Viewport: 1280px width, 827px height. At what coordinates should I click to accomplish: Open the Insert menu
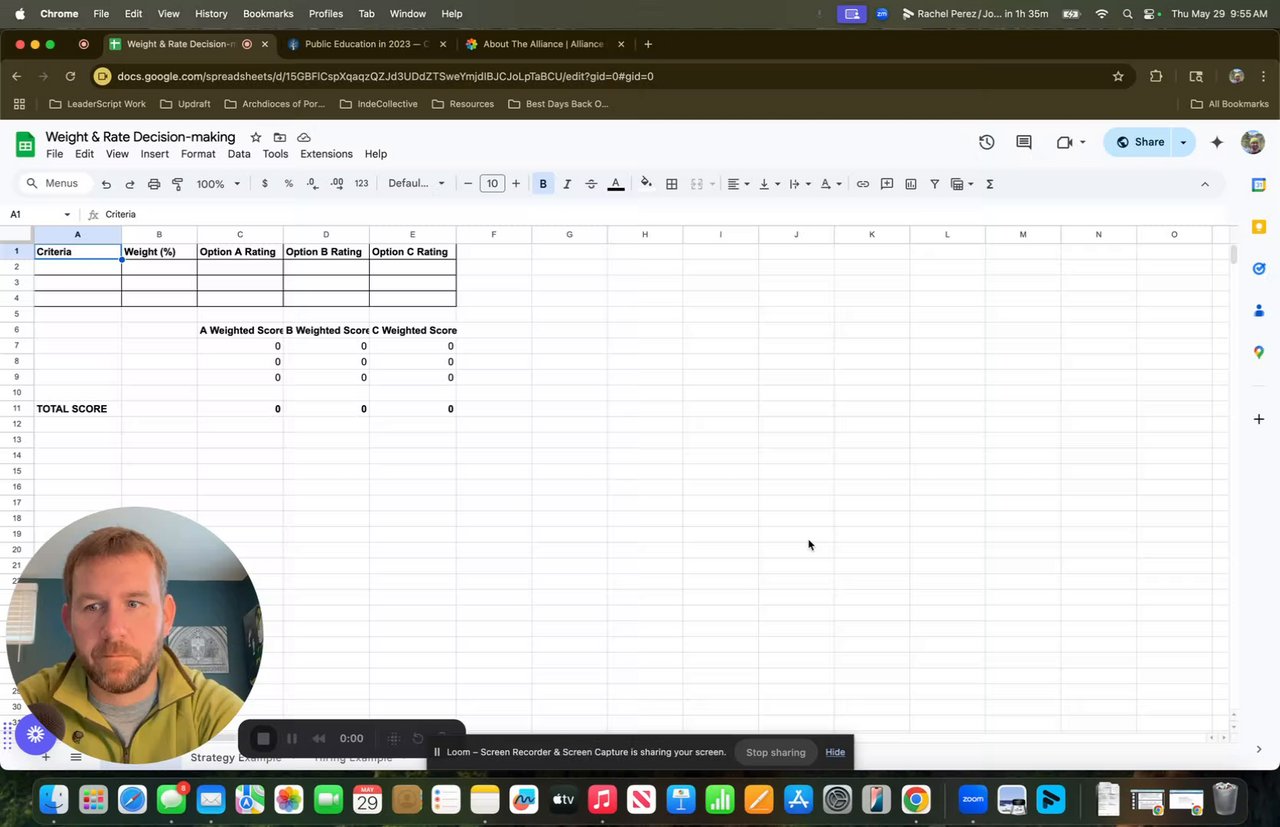(x=155, y=154)
